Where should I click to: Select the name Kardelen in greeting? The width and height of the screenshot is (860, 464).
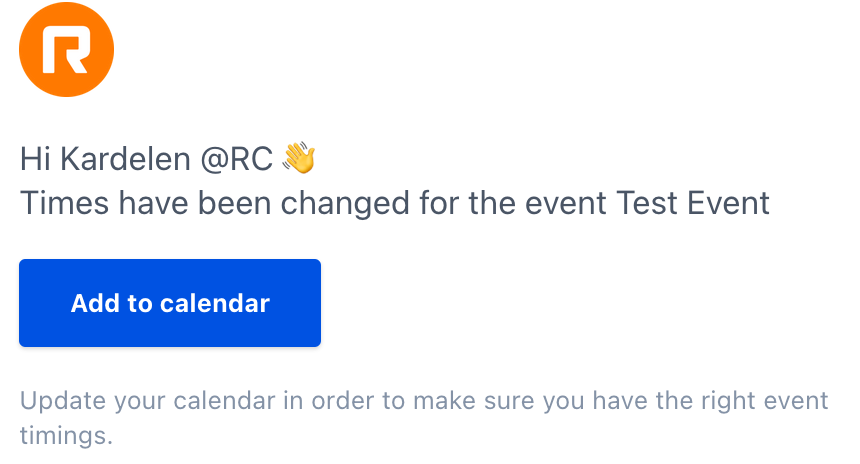[x=125, y=159]
